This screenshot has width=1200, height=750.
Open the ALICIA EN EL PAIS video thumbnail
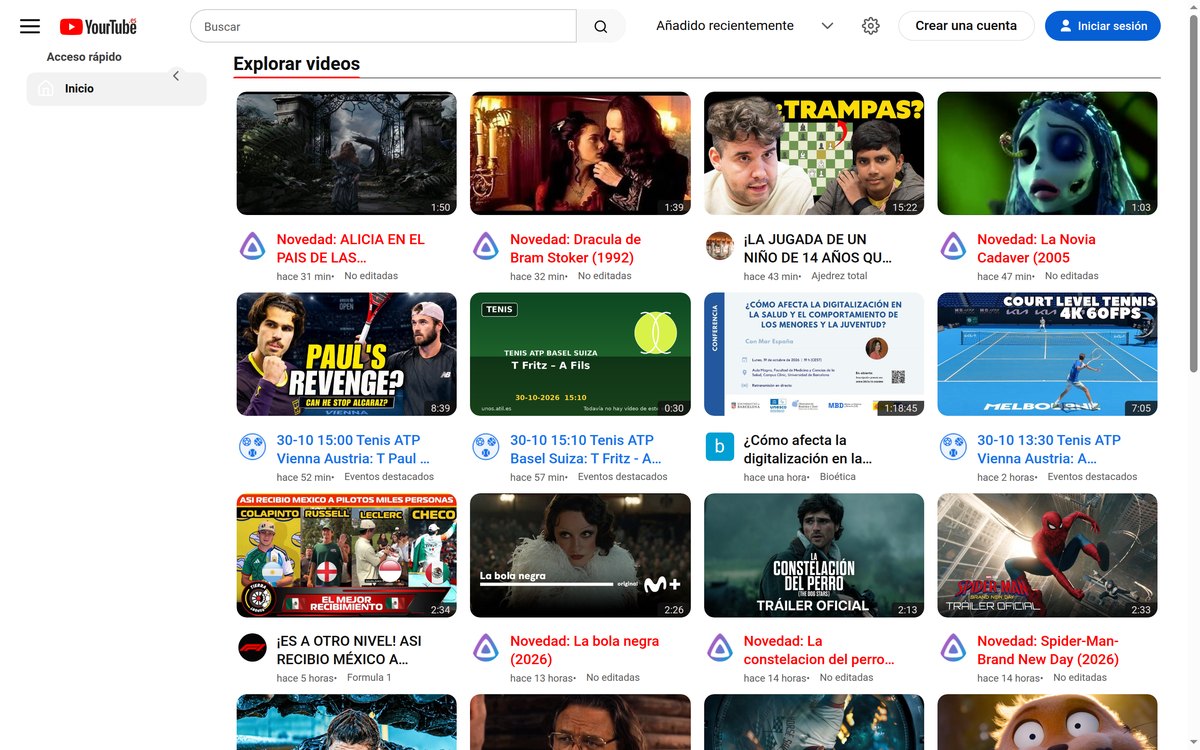click(x=346, y=154)
